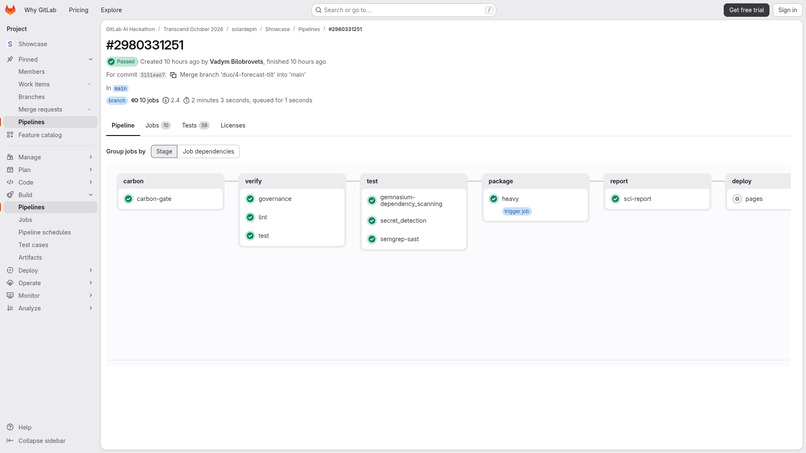The height and width of the screenshot is (453, 806).
Task: Switch to the Pipeline tab
Action: pyautogui.click(x=123, y=125)
